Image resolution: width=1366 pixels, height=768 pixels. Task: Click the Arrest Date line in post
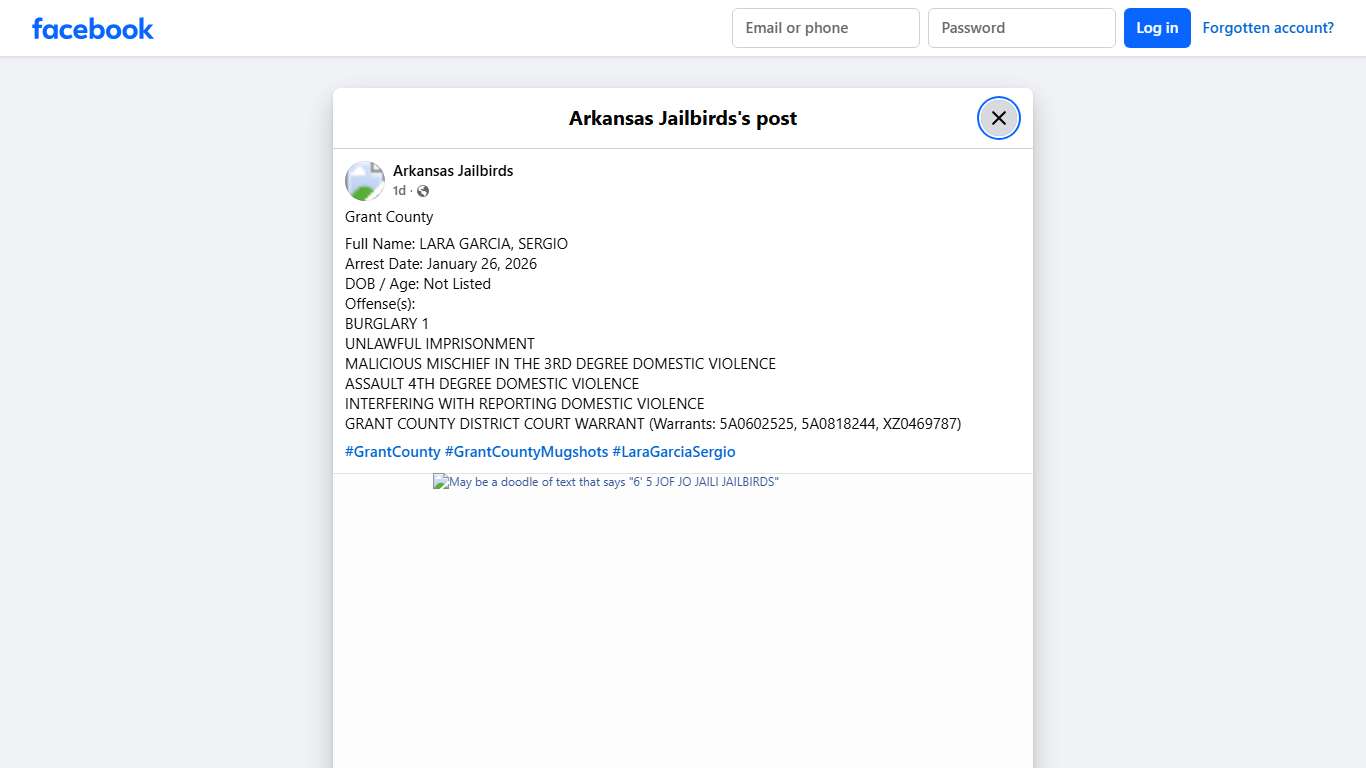pyautogui.click(x=440, y=264)
